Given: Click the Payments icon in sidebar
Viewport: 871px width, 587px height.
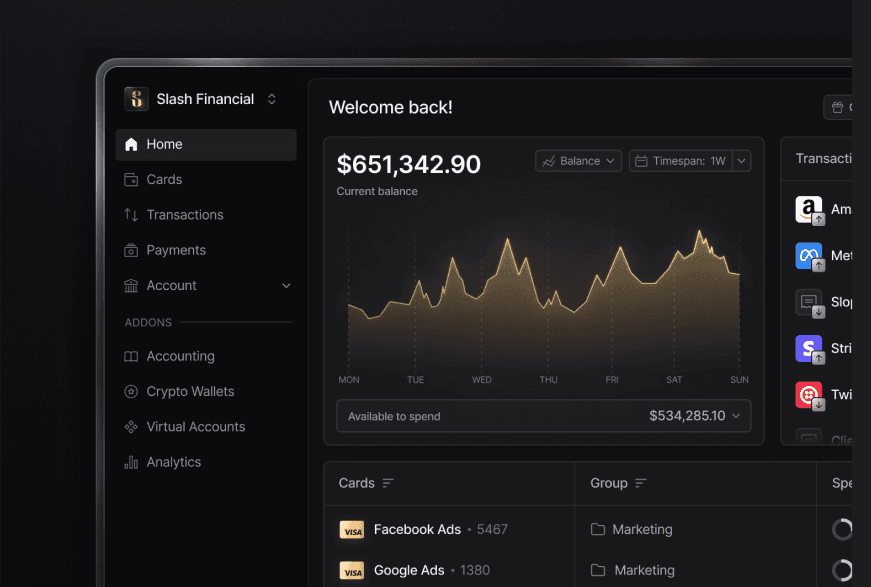Looking at the screenshot, I should 131,250.
